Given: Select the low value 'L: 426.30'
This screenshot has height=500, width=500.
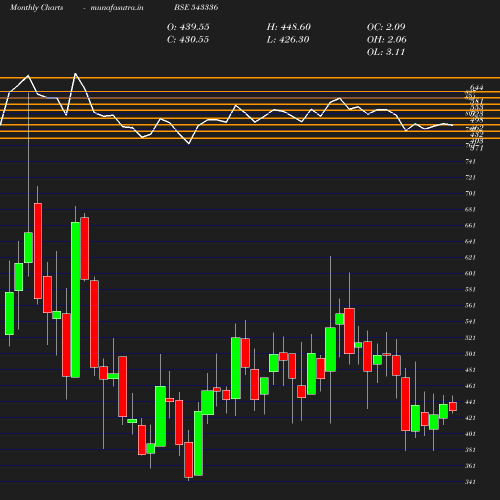Looking at the screenshot, I should pyautogui.click(x=288, y=40).
